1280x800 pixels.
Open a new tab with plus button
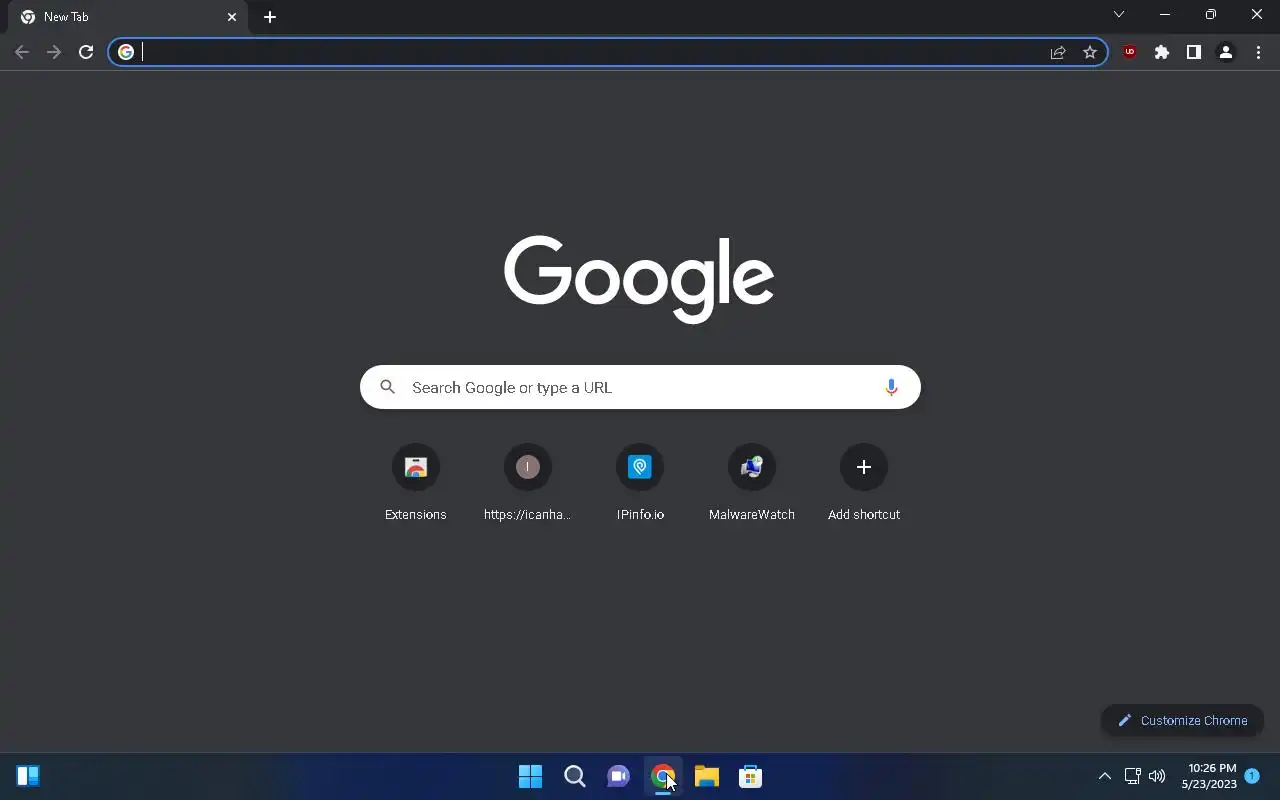[x=270, y=17]
